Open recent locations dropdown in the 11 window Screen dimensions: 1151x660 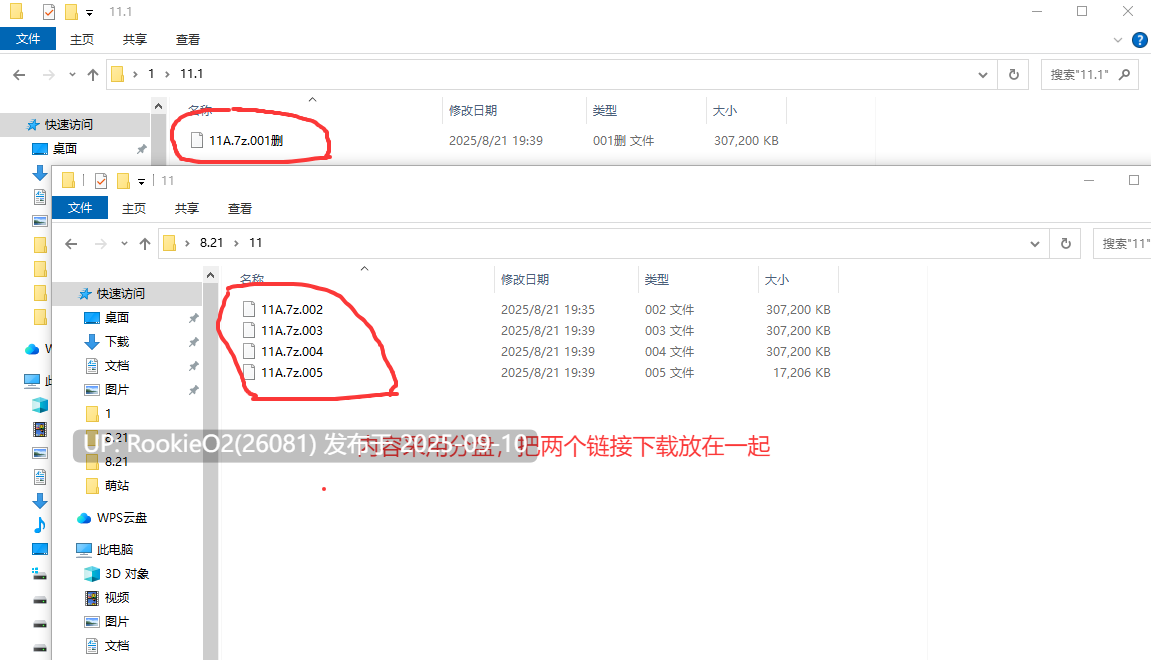(x=124, y=244)
